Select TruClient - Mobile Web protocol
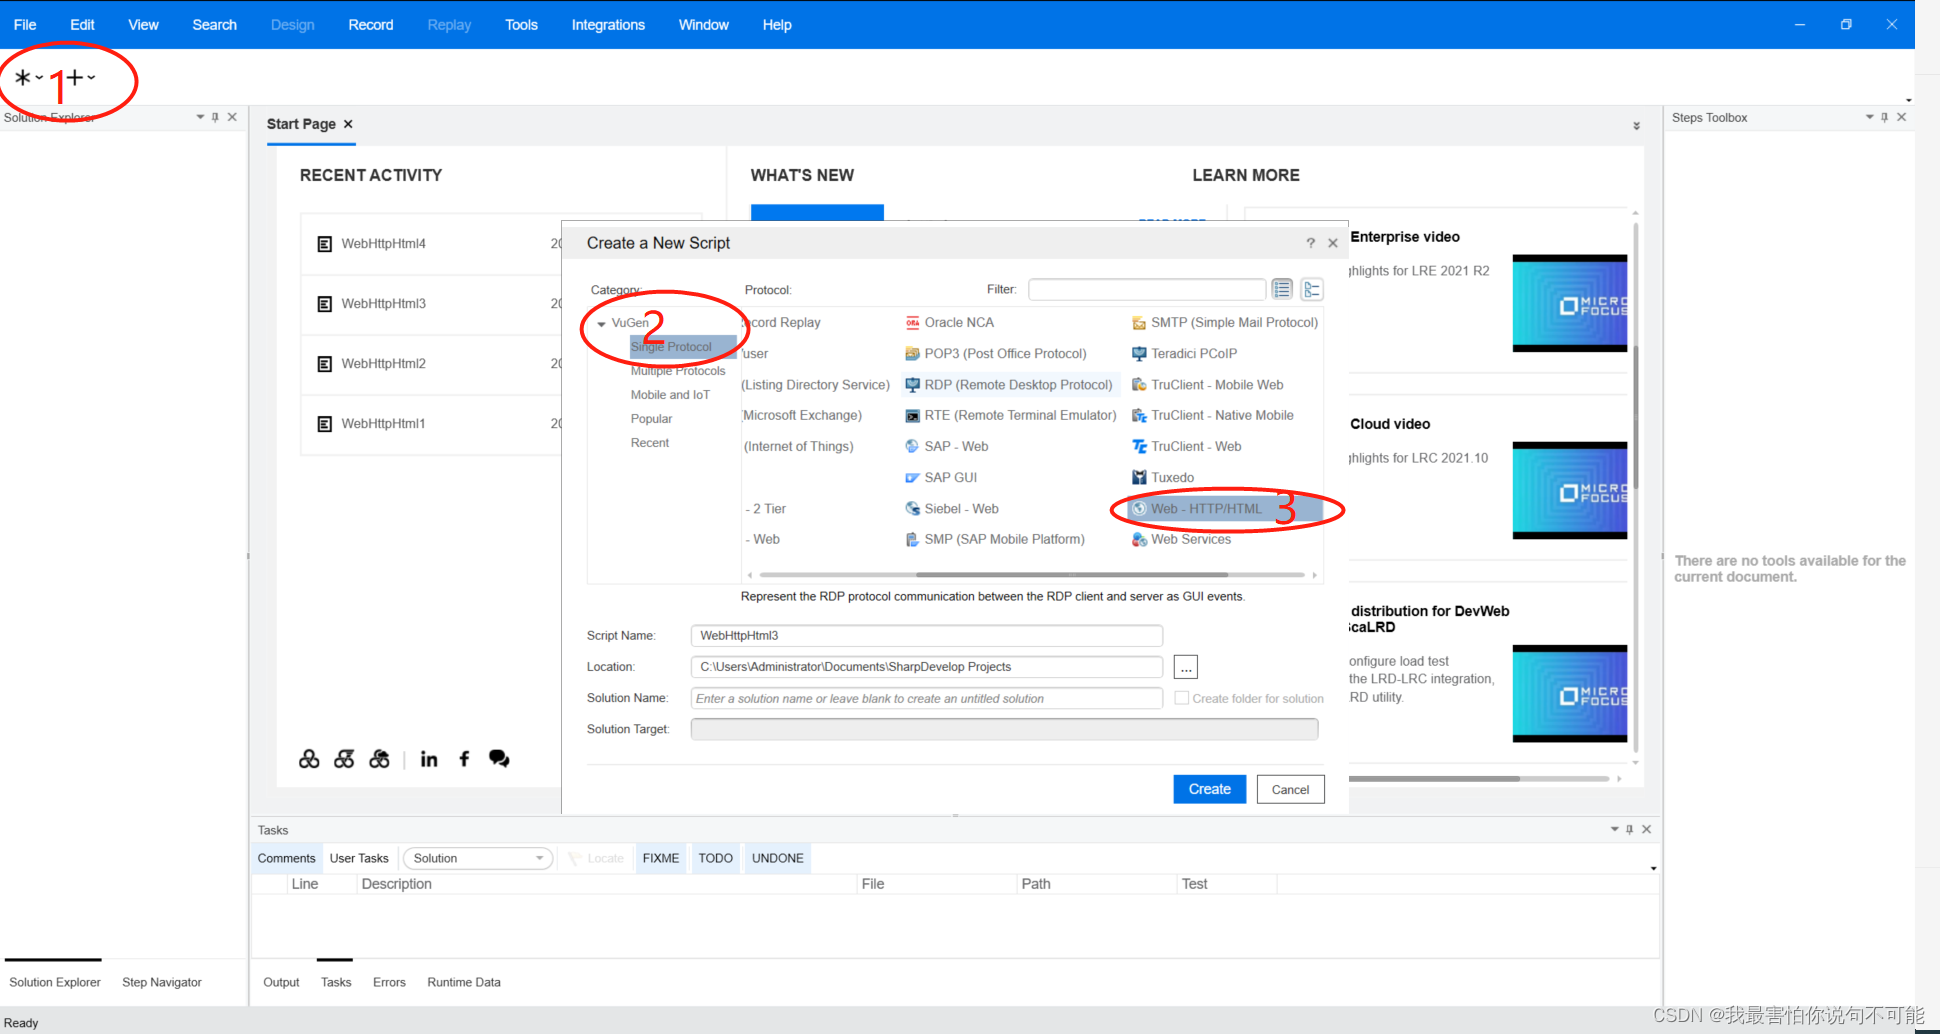This screenshot has height=1034, width=1940. 1207,384
